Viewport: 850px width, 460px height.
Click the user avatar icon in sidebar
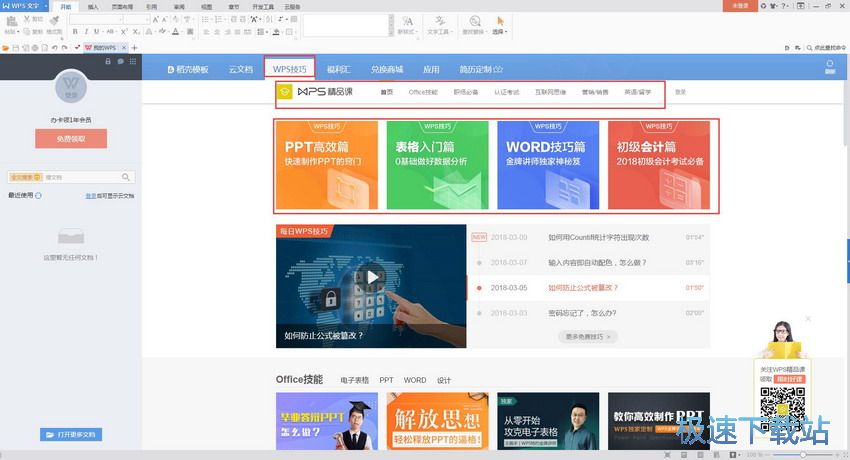click(71, 87)
